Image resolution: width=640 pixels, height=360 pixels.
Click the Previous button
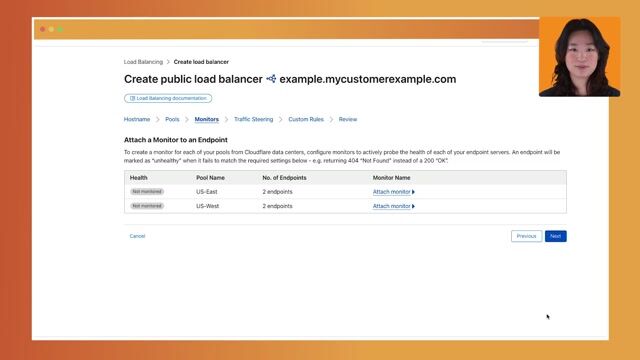(x=527, y=236)
